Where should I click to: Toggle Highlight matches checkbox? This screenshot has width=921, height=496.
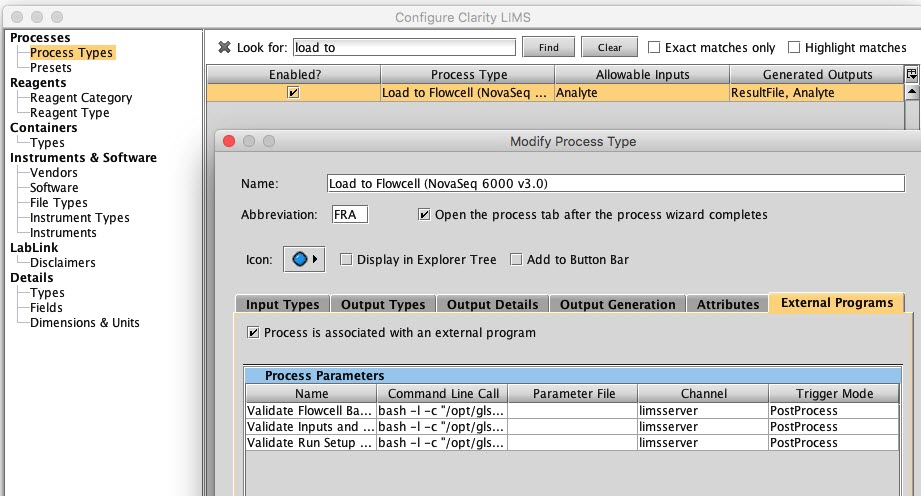(x=794, y=47)
